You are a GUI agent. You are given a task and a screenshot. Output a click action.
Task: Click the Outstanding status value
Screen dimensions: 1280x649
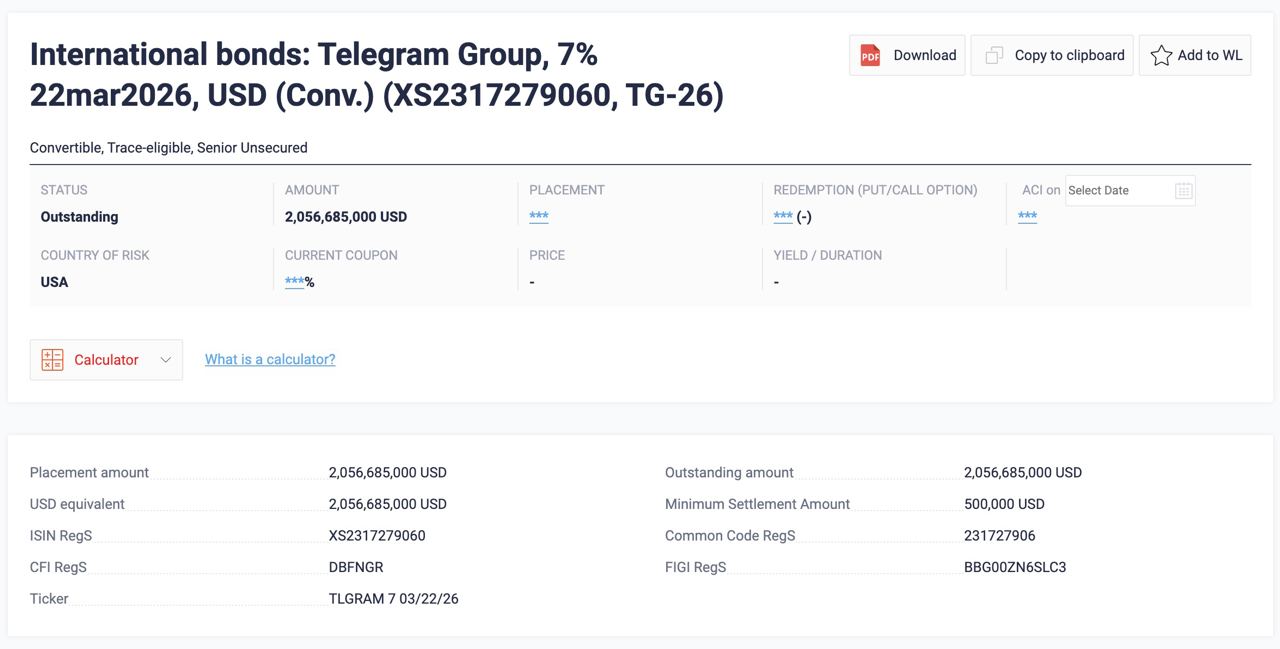tap(79, 217)
